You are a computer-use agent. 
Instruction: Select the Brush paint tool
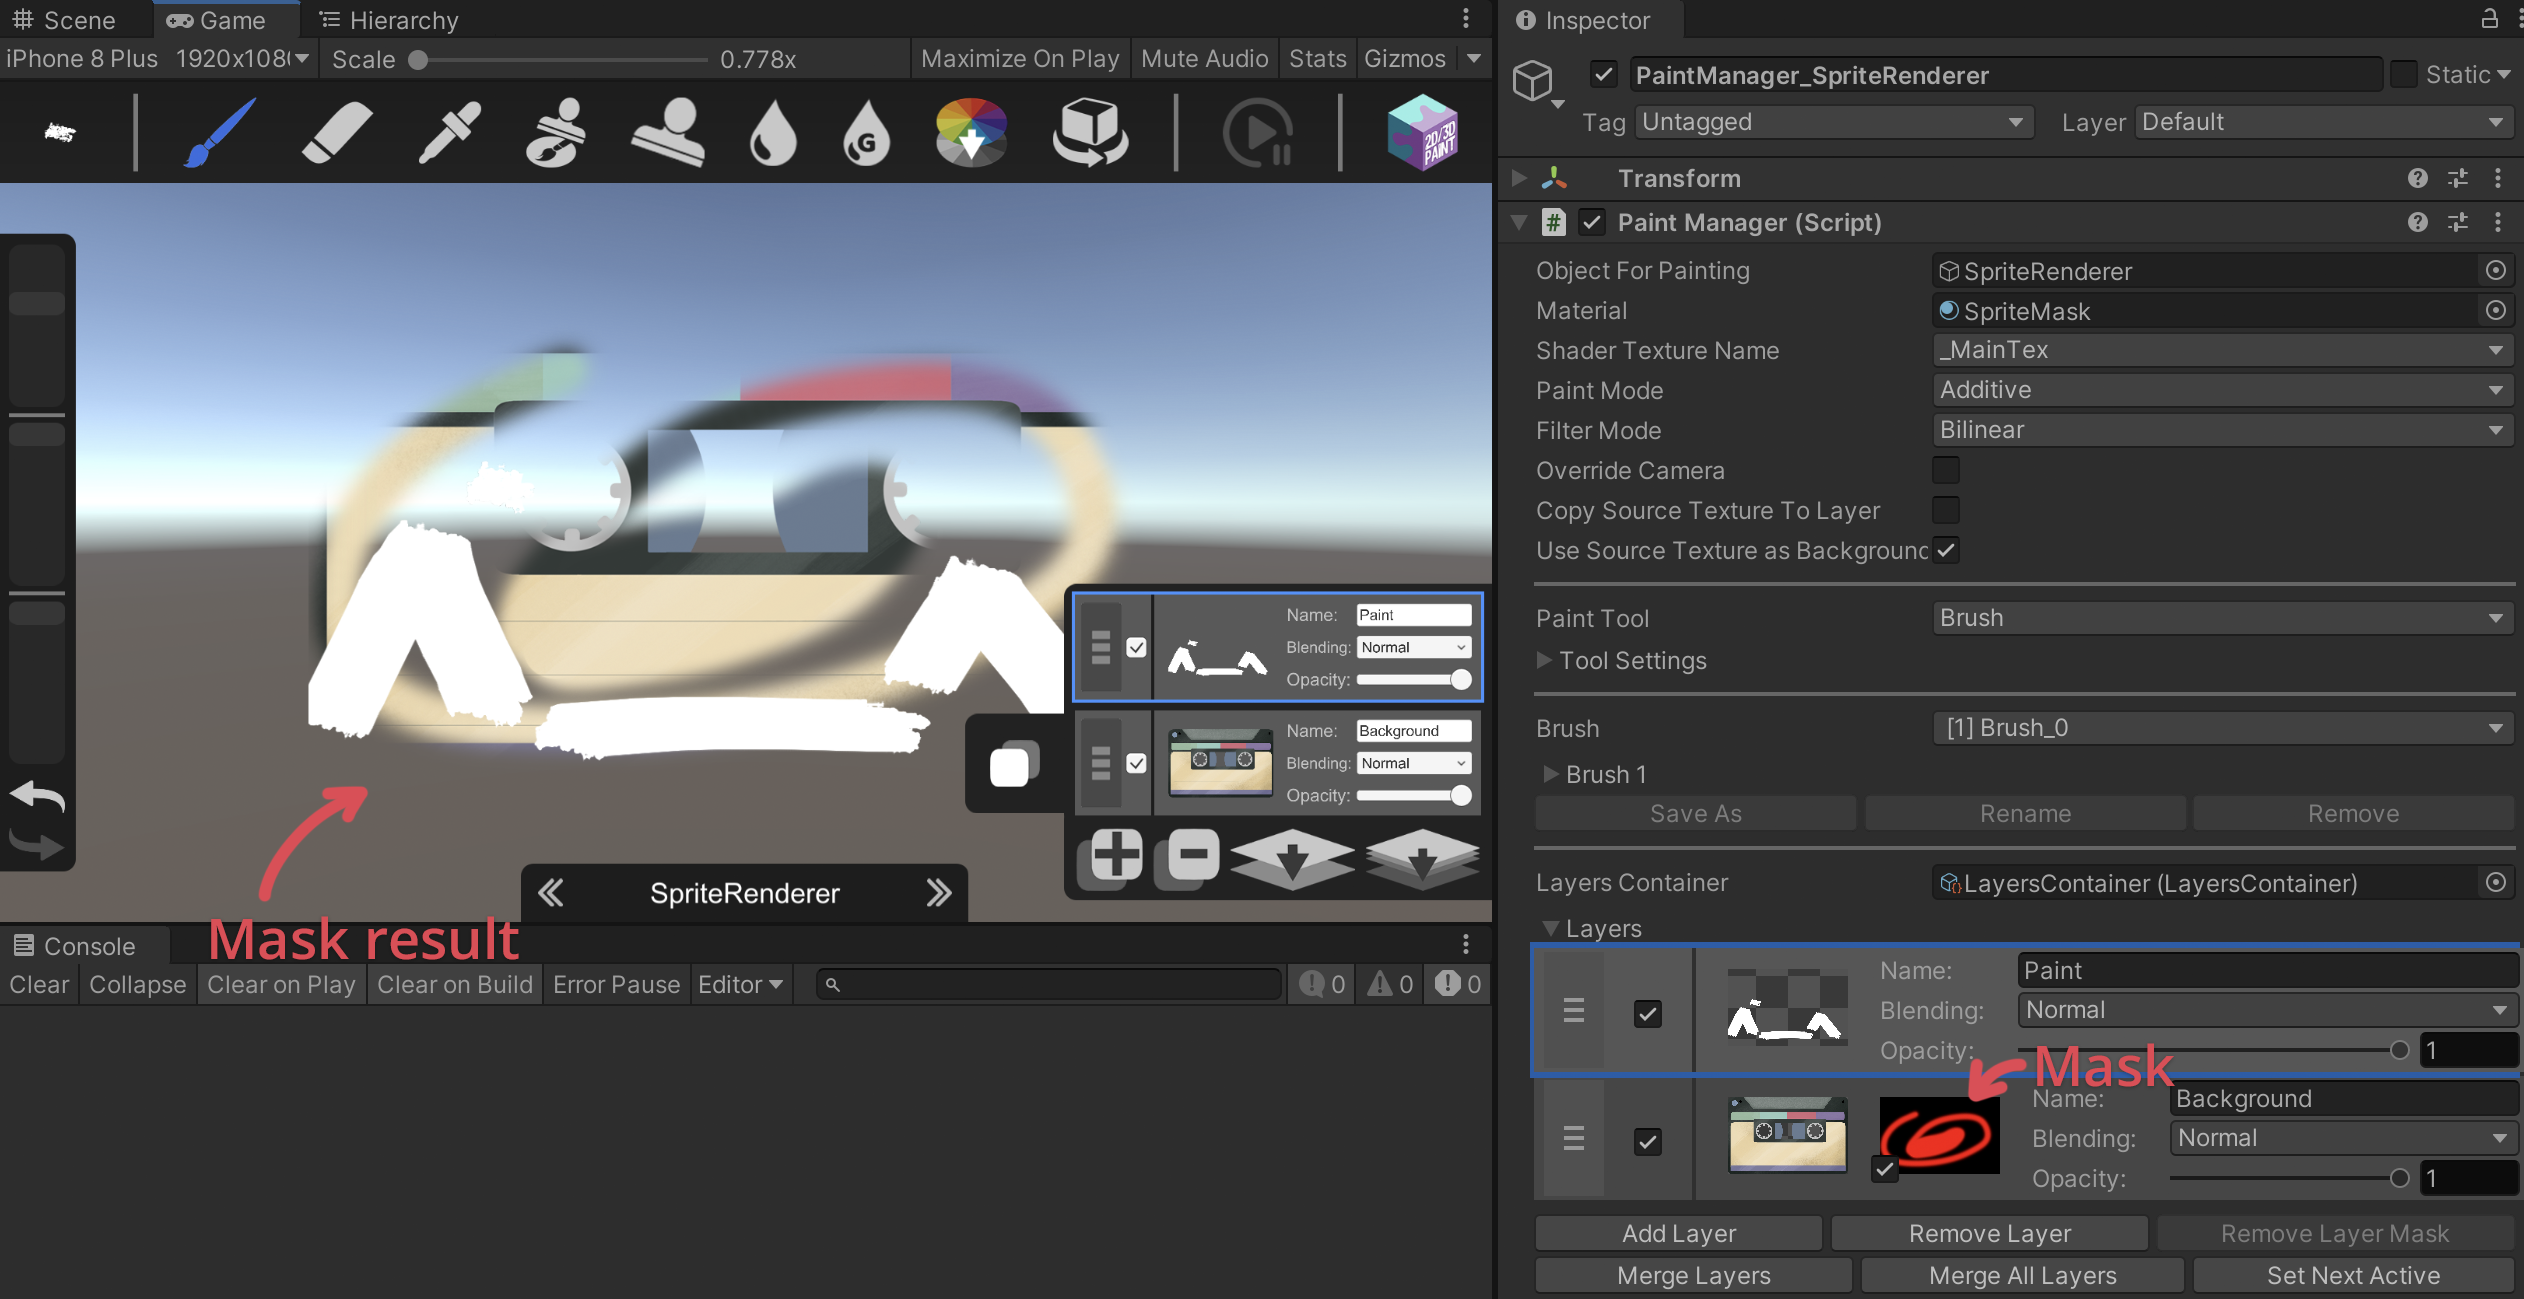[x=220, y=132]
